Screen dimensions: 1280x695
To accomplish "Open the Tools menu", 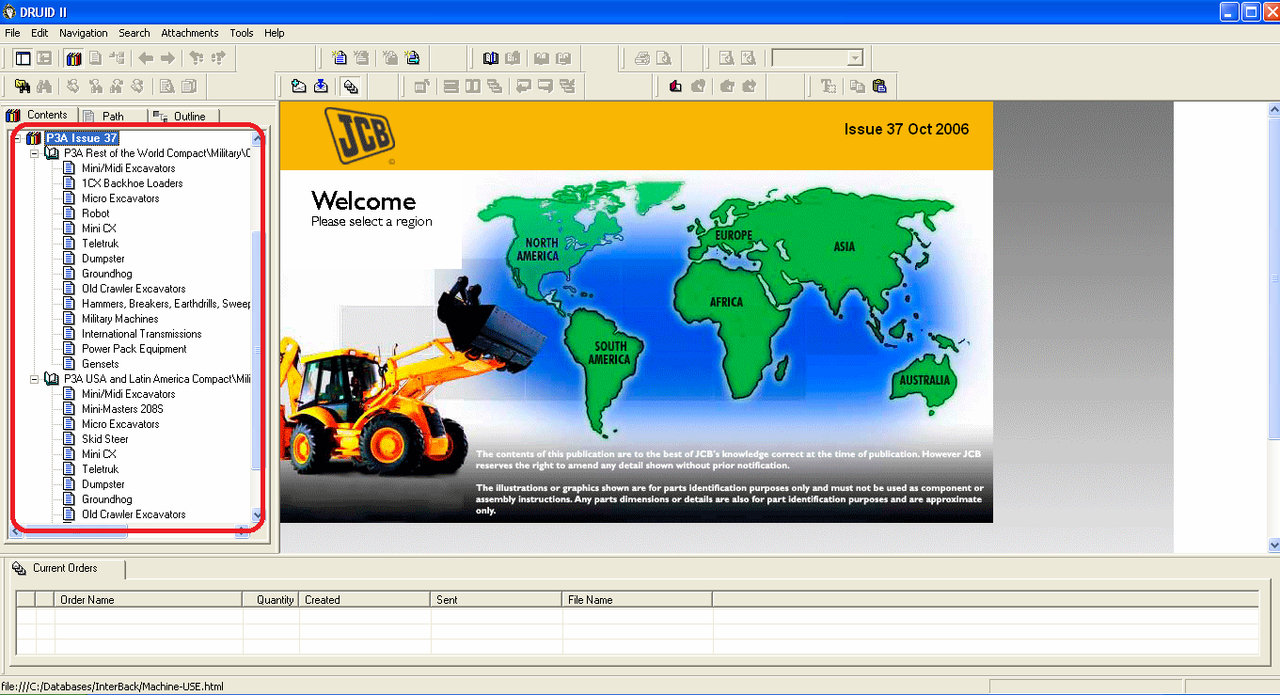I will 241,33.
